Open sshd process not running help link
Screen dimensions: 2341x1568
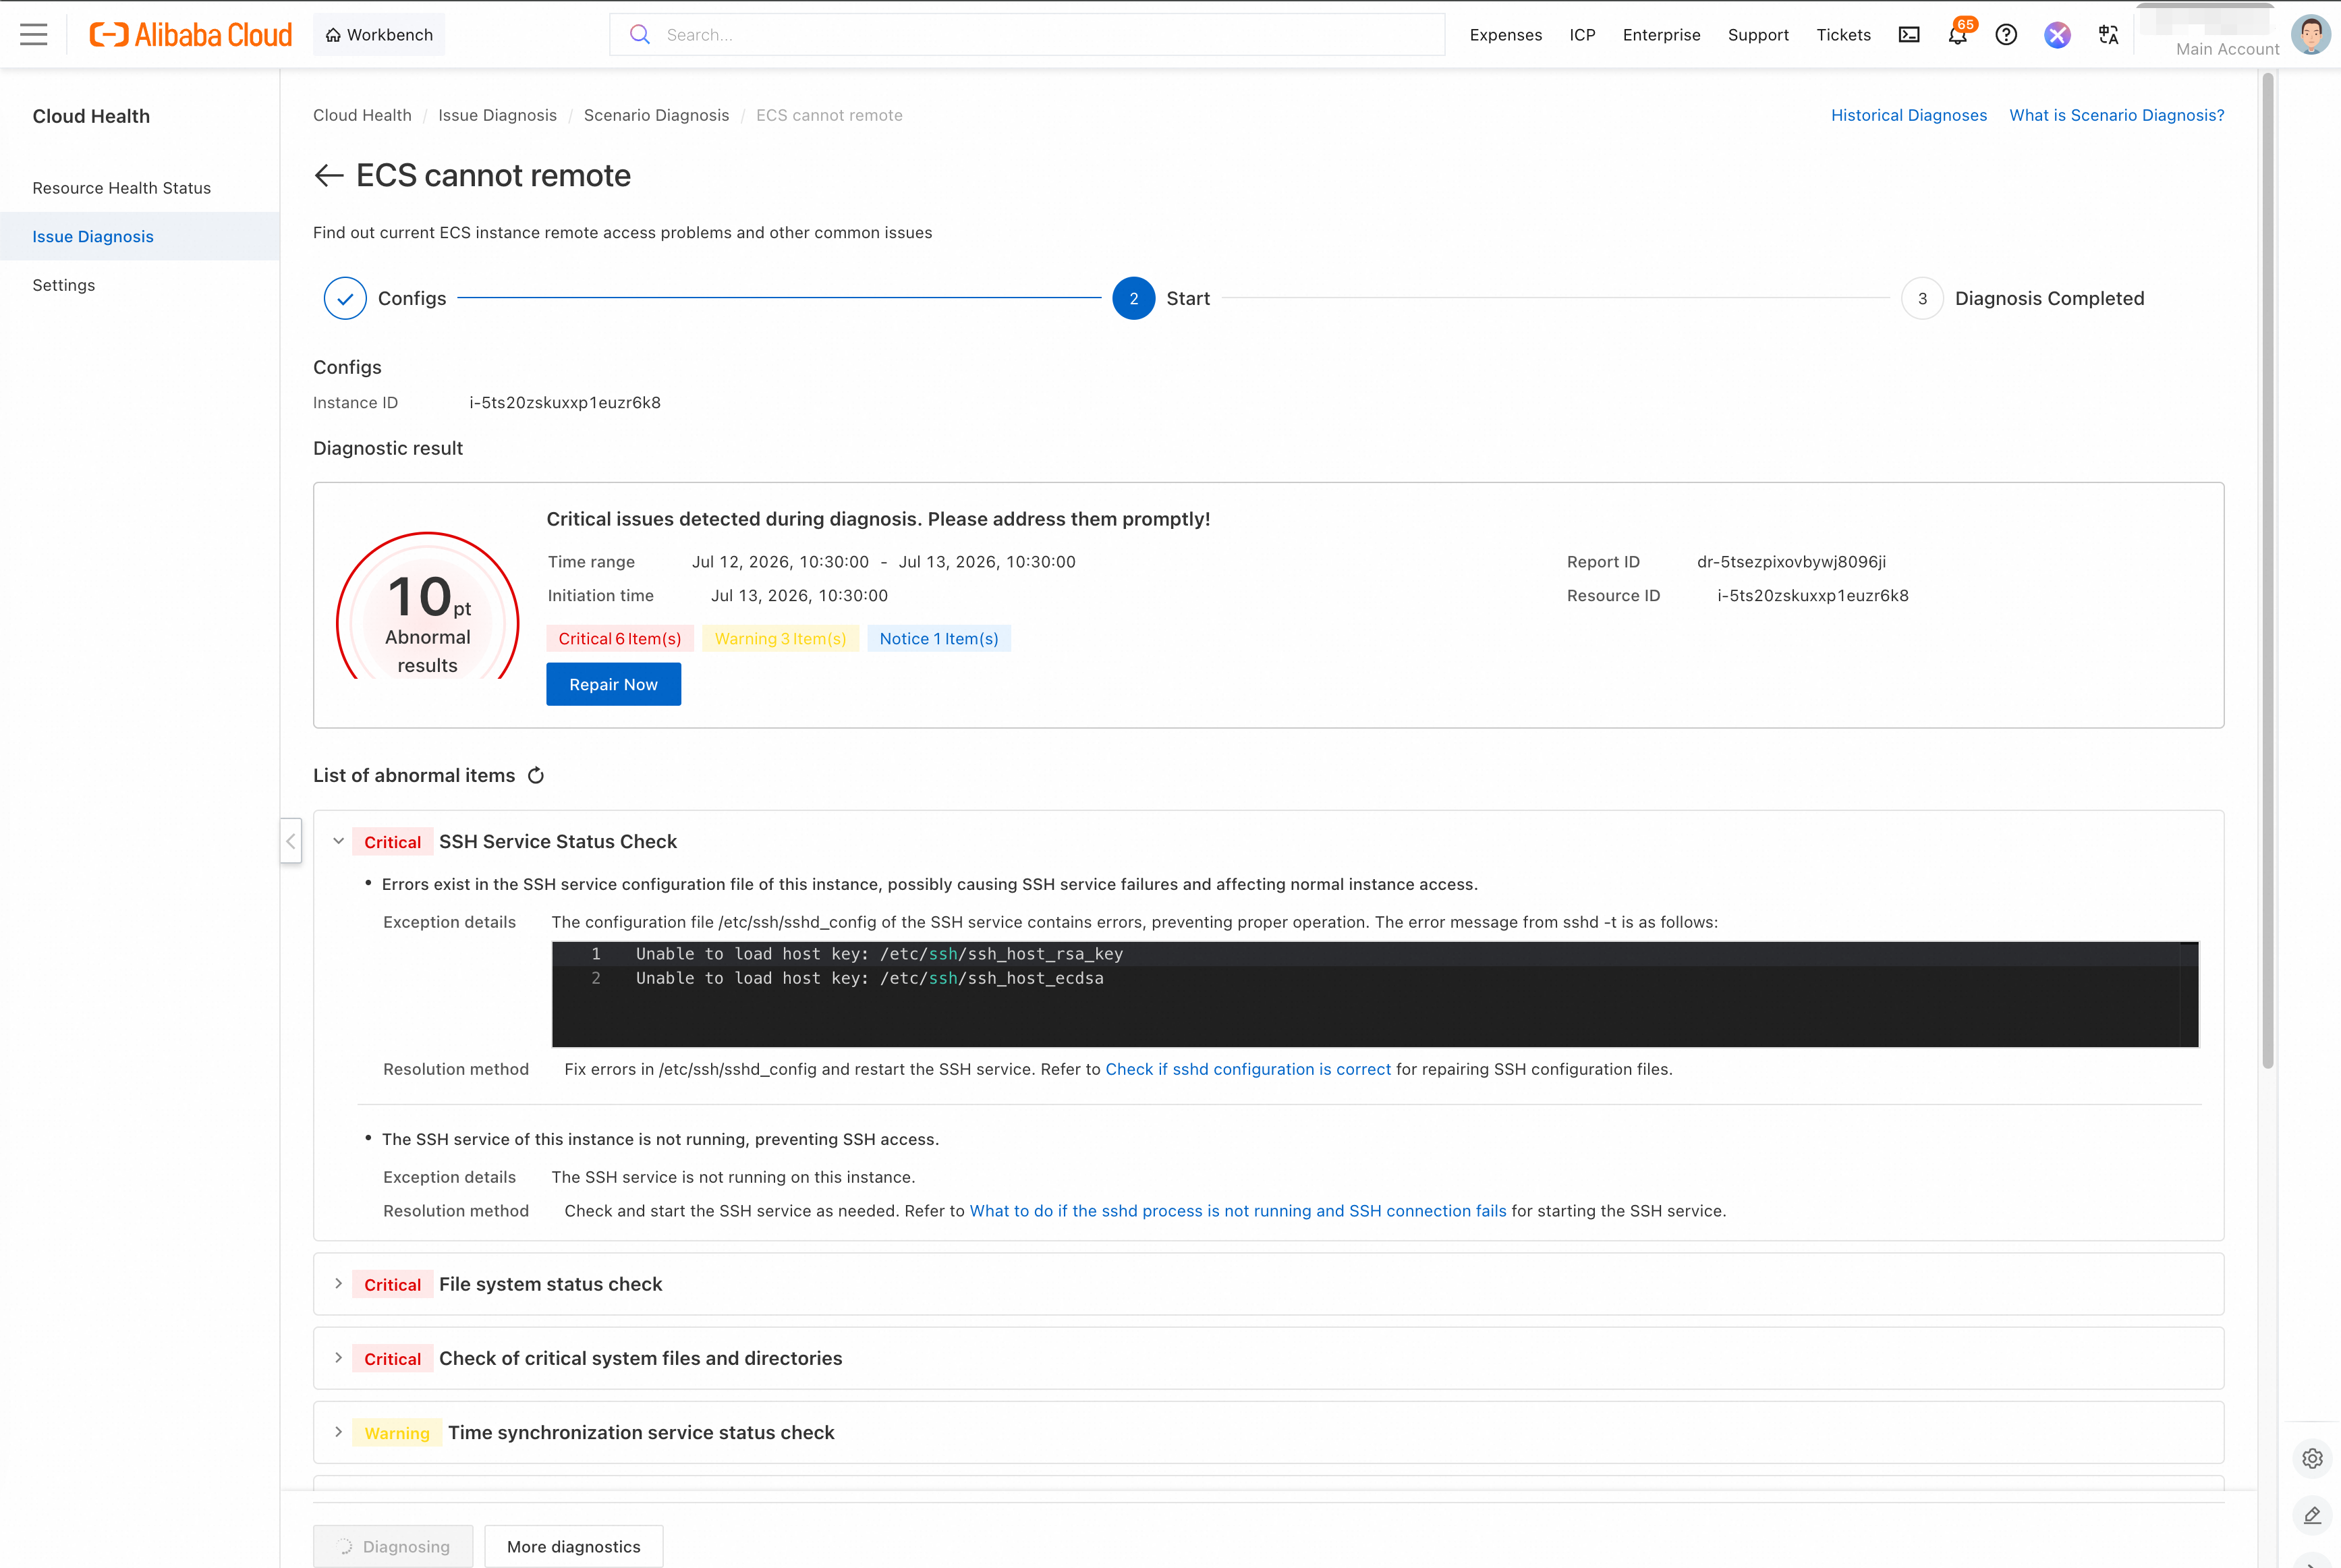point(1238,1211)
